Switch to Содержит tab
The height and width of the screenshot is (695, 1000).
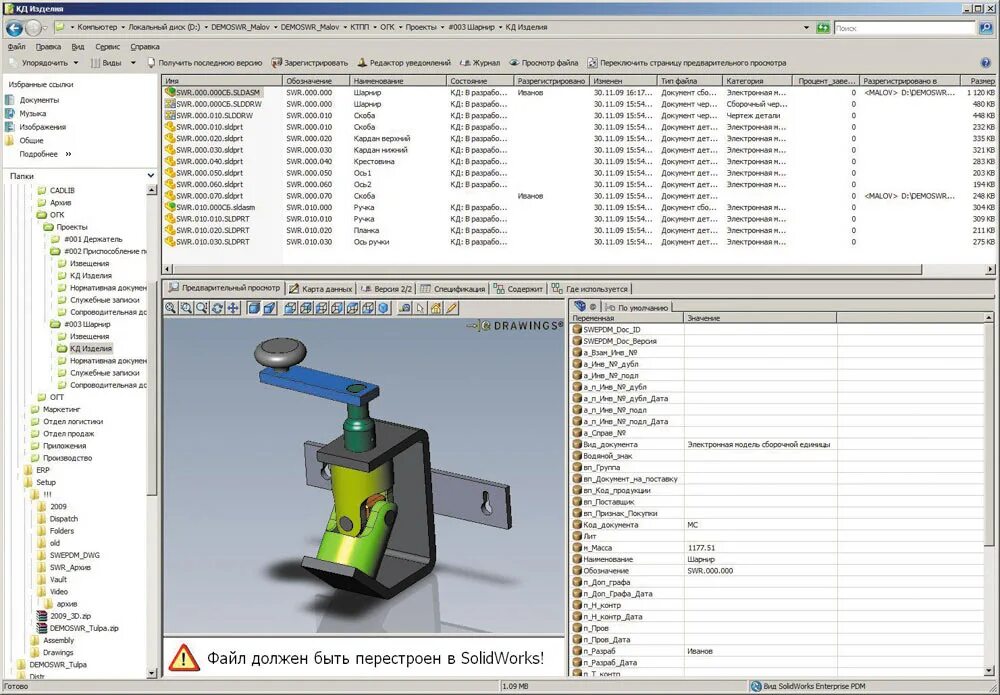518,289
